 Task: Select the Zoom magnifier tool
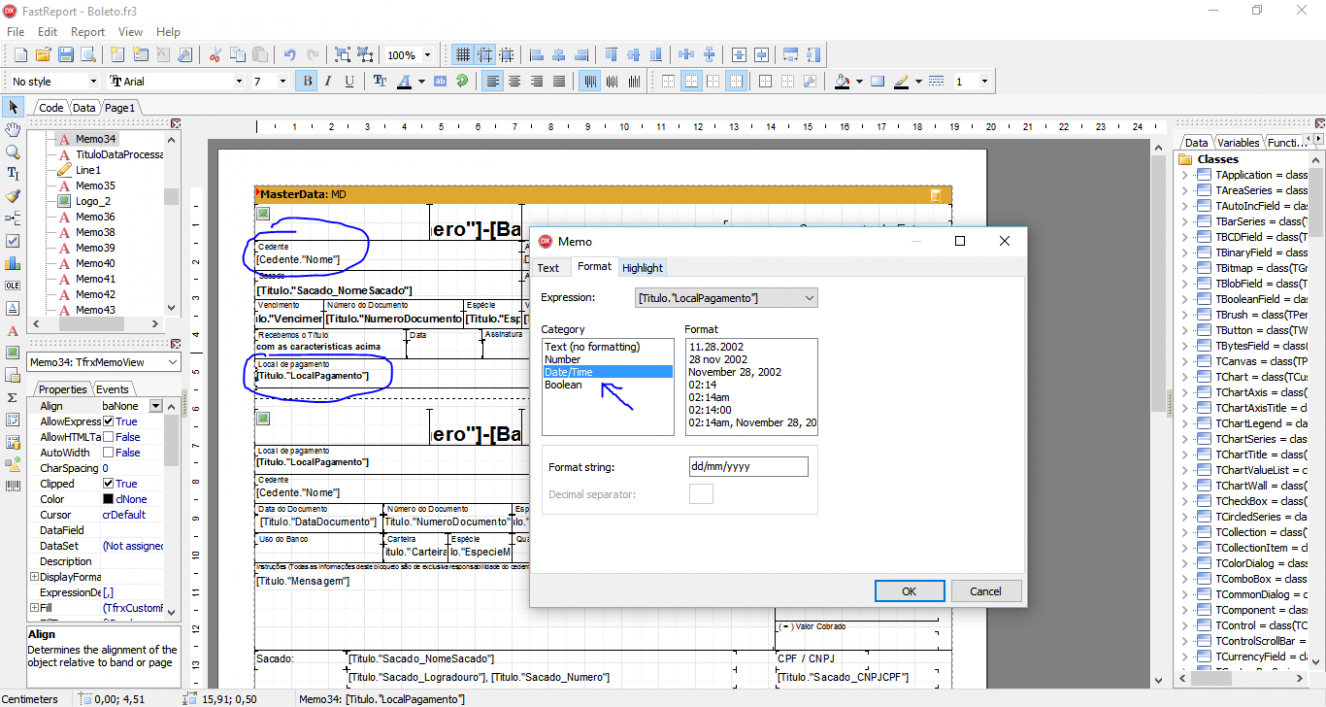tap(13, 152)
